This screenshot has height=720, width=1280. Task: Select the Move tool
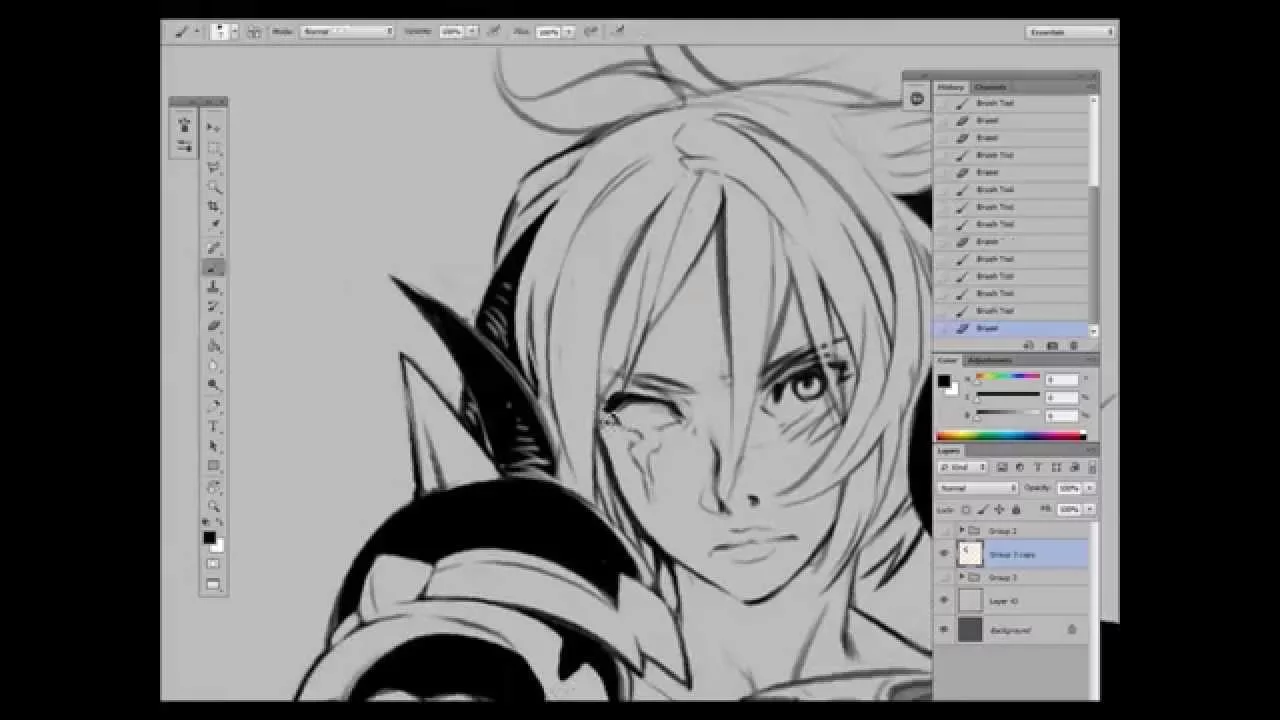[213, 127]
